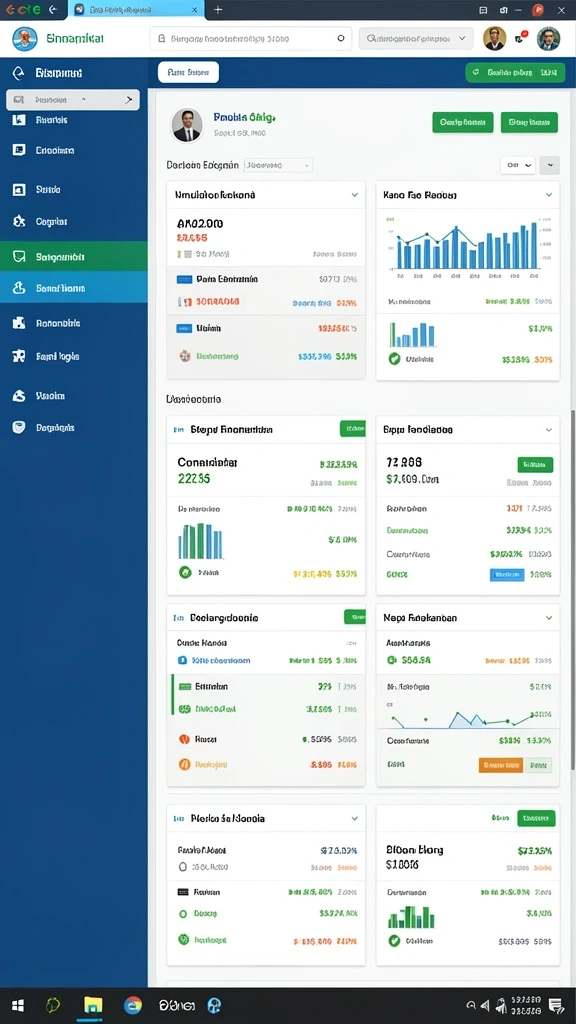
Task: Toggle the green checkmark in the bottom-right card
Action: tap(394, 940)
